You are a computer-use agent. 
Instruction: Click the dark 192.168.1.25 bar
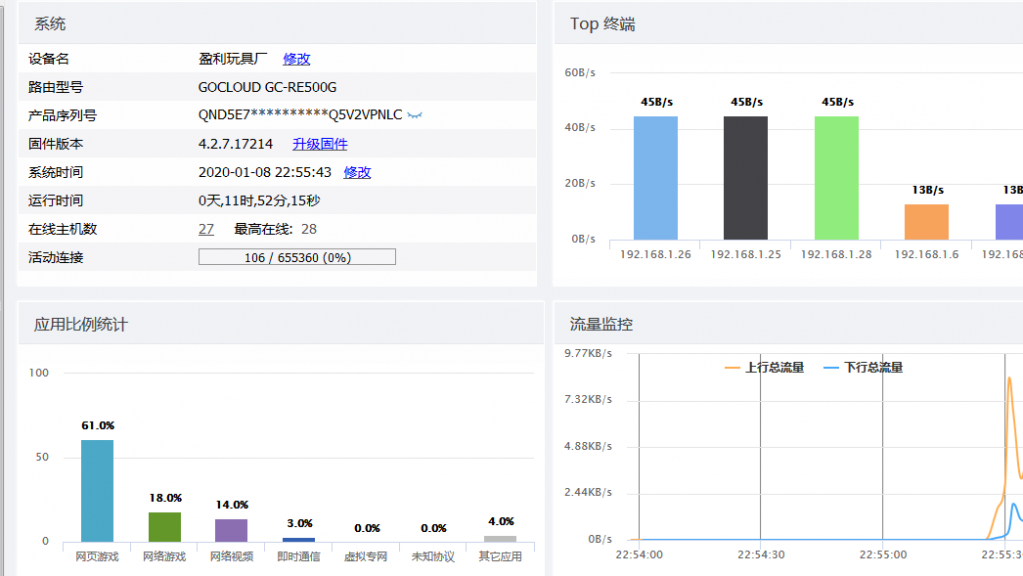tap(746, 178)
